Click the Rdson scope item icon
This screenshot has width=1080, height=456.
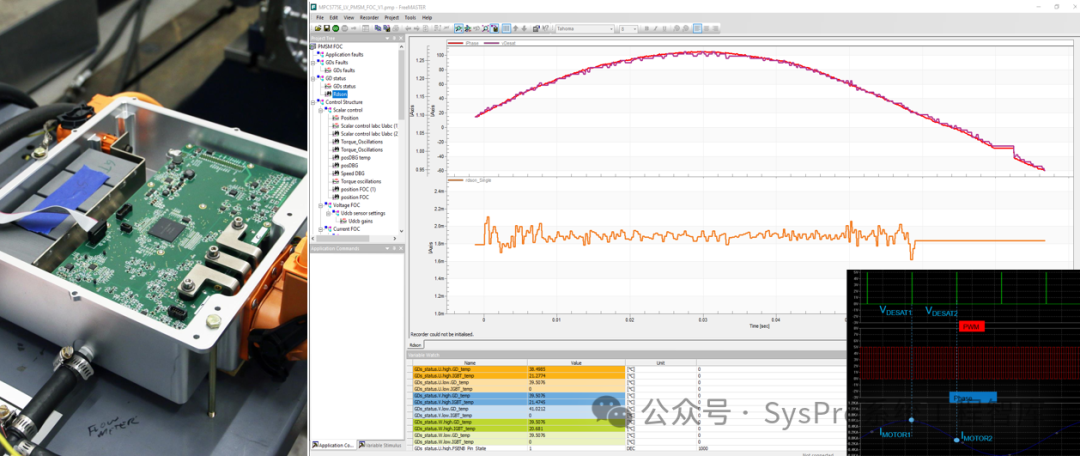coord(328,94)
